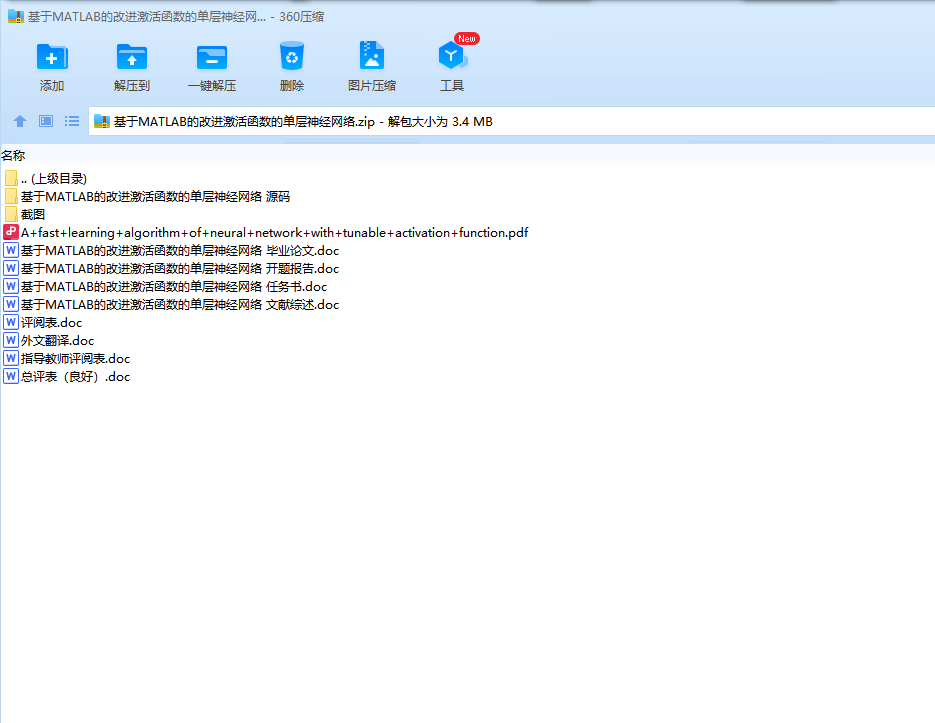Image resolution: width=935 pixels, height=723 pixels.
Task: Click the 360压缩 app icon in title bar
Action: pos(16,17)
